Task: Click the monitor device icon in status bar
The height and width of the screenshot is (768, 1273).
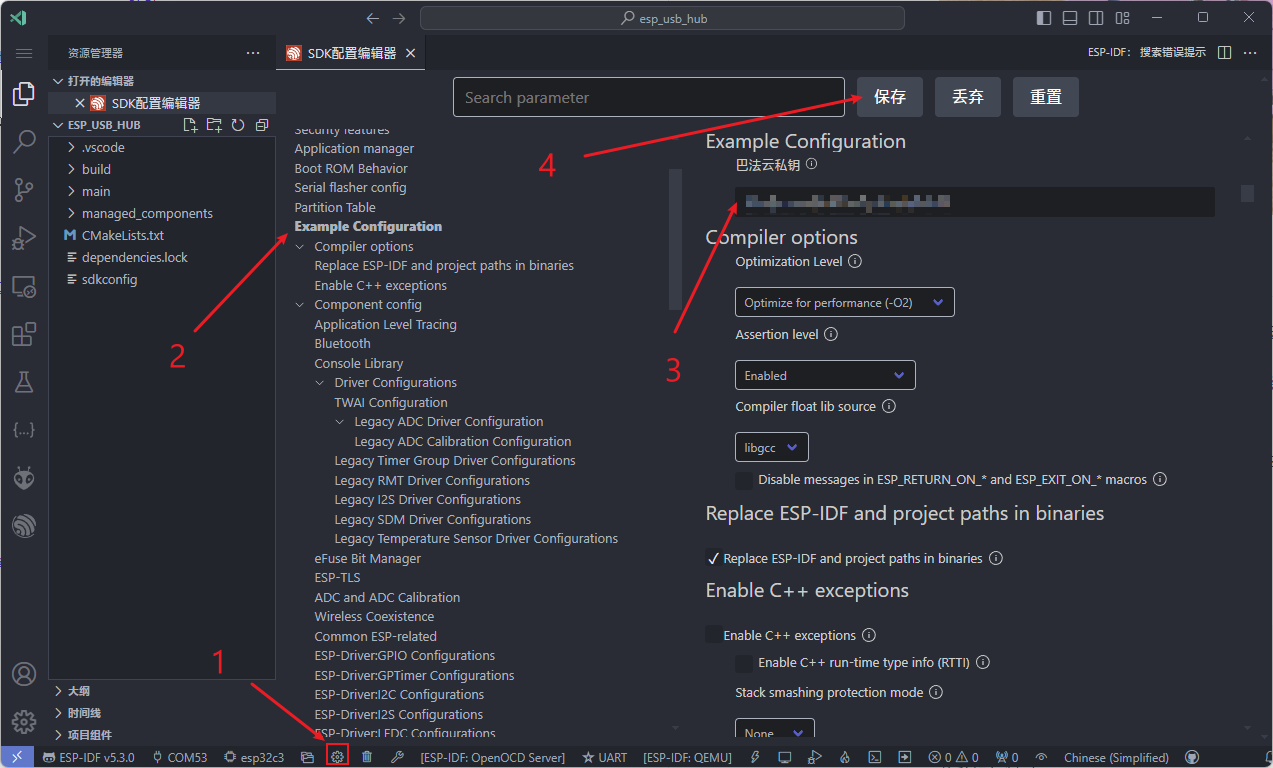Action: pyautogui.click(x=785, y=757)
